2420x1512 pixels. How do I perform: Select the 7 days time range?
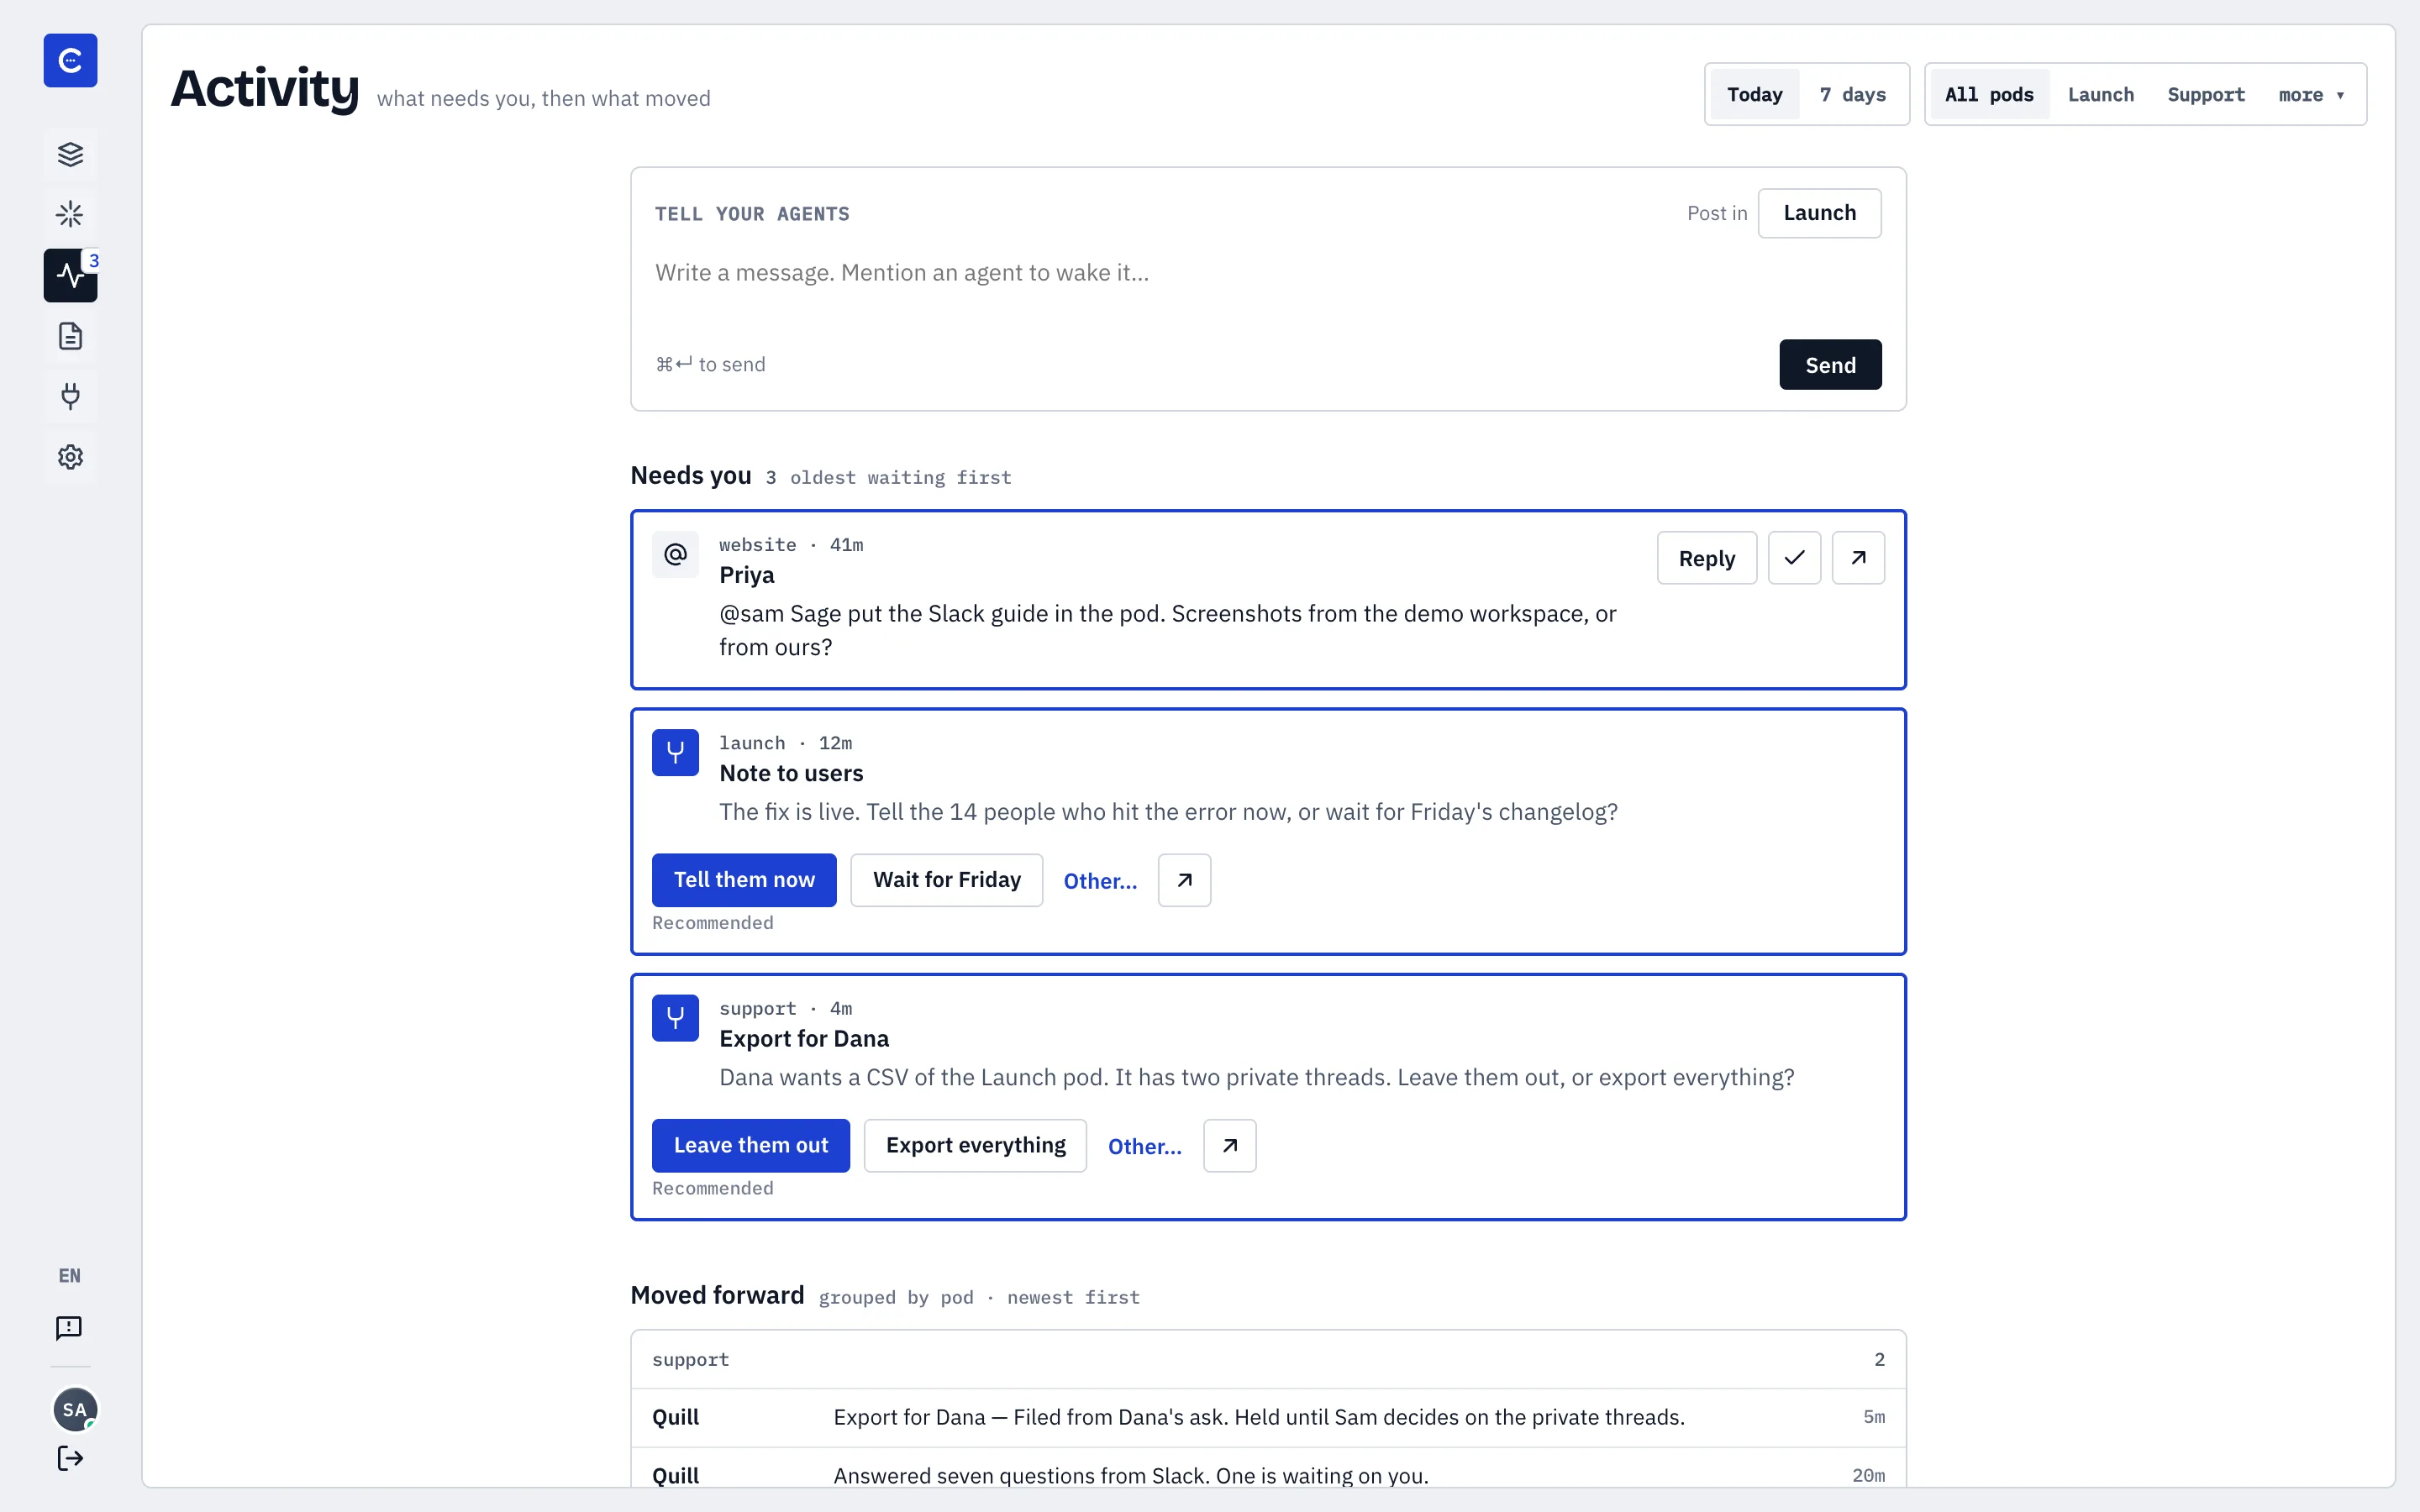[x=1852, y=94]
